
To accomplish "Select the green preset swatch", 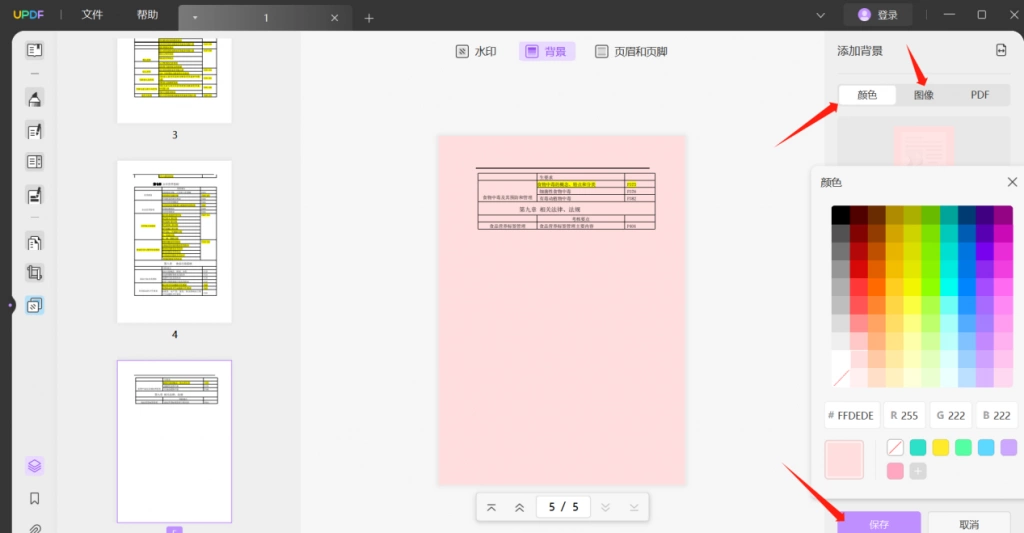I will (x=963, y=447).
